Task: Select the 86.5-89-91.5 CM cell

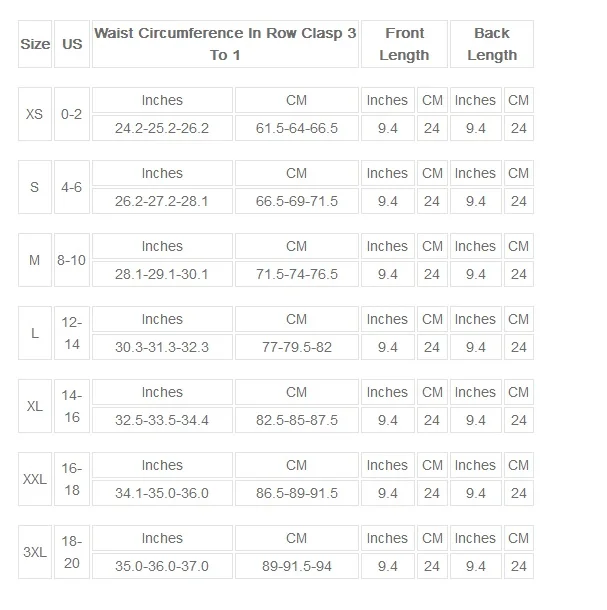Action: coord(297,493)
